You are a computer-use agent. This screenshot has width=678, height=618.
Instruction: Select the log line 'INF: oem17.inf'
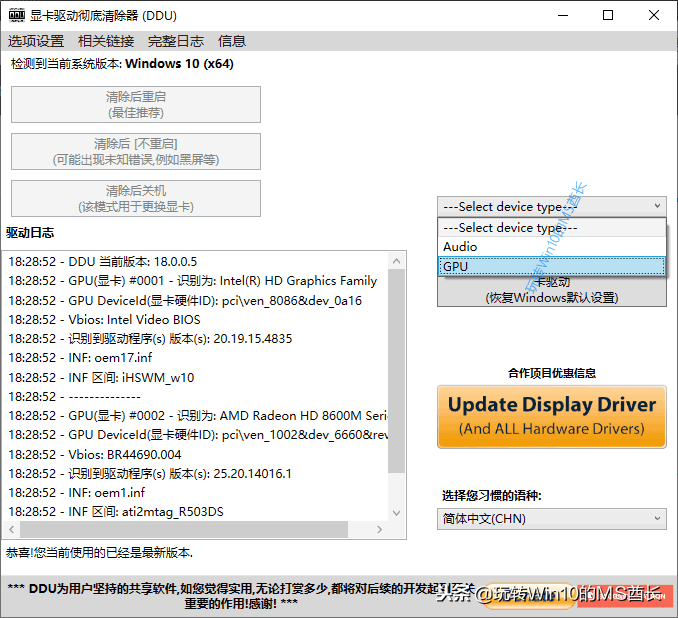[x=80, y=358]
